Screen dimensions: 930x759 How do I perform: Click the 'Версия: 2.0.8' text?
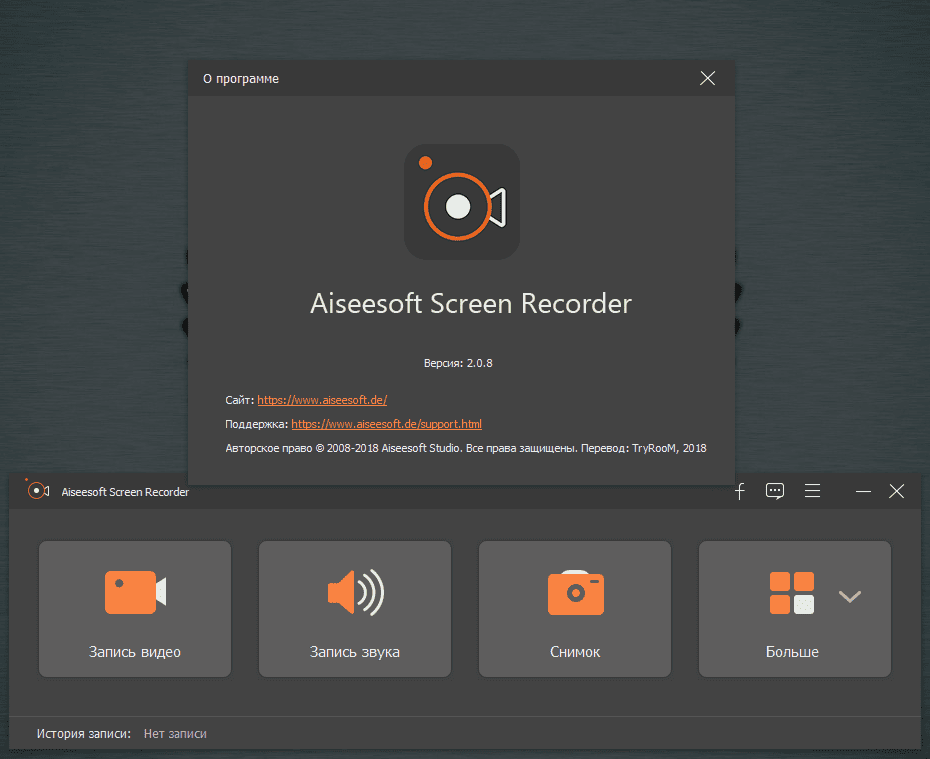(458, 363)
